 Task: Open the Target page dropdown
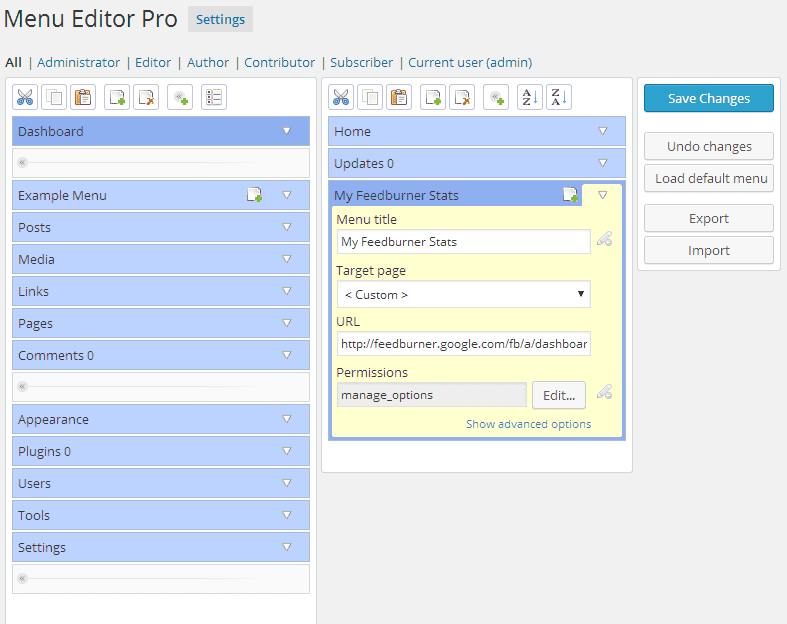[x=464, y=294]
